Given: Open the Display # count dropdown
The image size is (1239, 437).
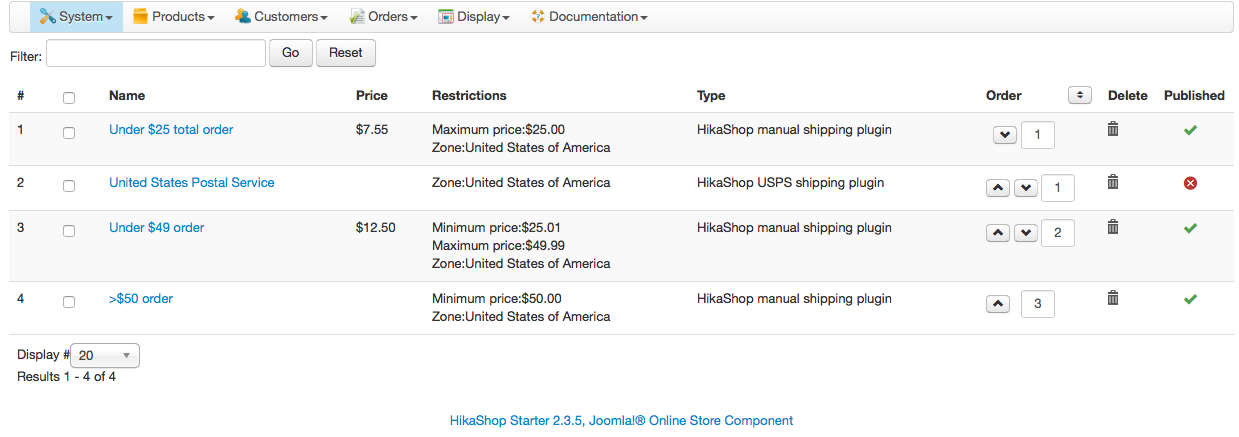Looking at the screenshot, I should click(x=105, y=355).
